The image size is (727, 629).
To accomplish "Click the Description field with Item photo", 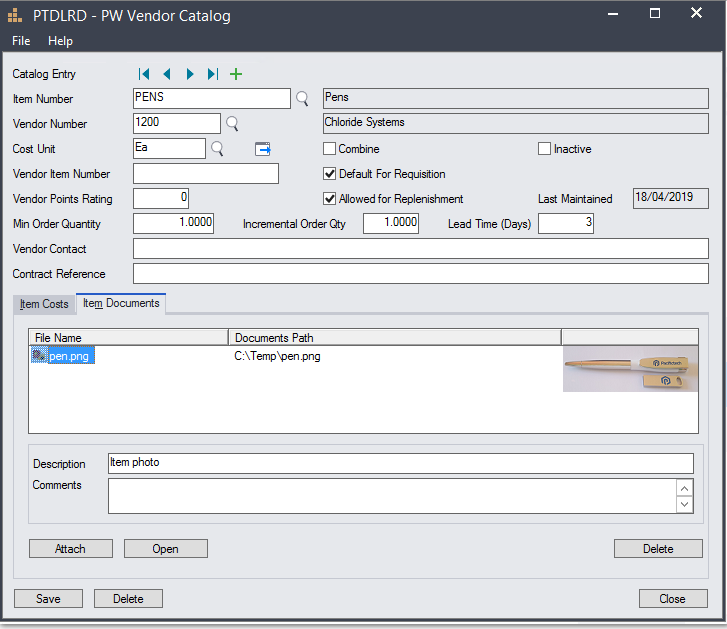I will (401, 464).
